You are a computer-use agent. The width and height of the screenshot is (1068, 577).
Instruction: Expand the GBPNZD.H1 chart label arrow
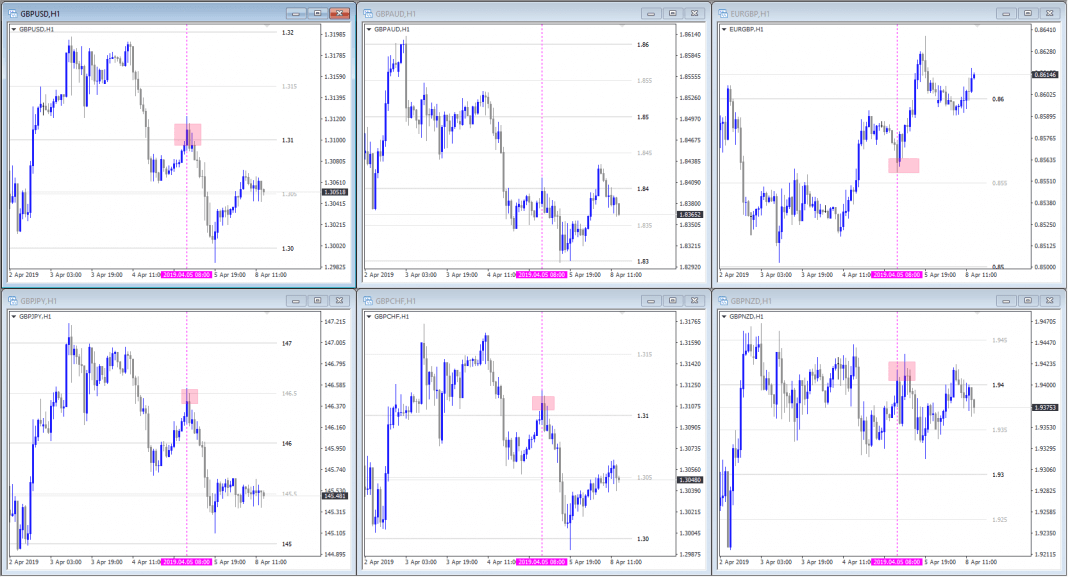pyautogui.click(x=723, y=317)
